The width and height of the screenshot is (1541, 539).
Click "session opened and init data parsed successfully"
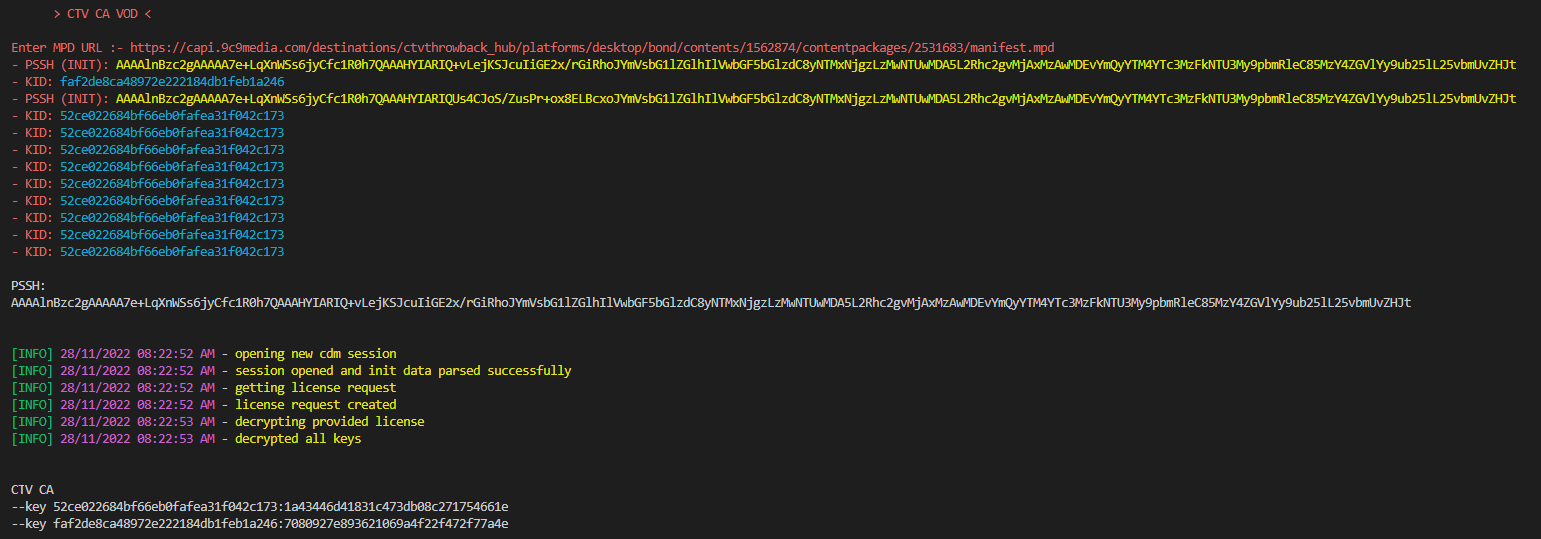click(x=403, y=371)
